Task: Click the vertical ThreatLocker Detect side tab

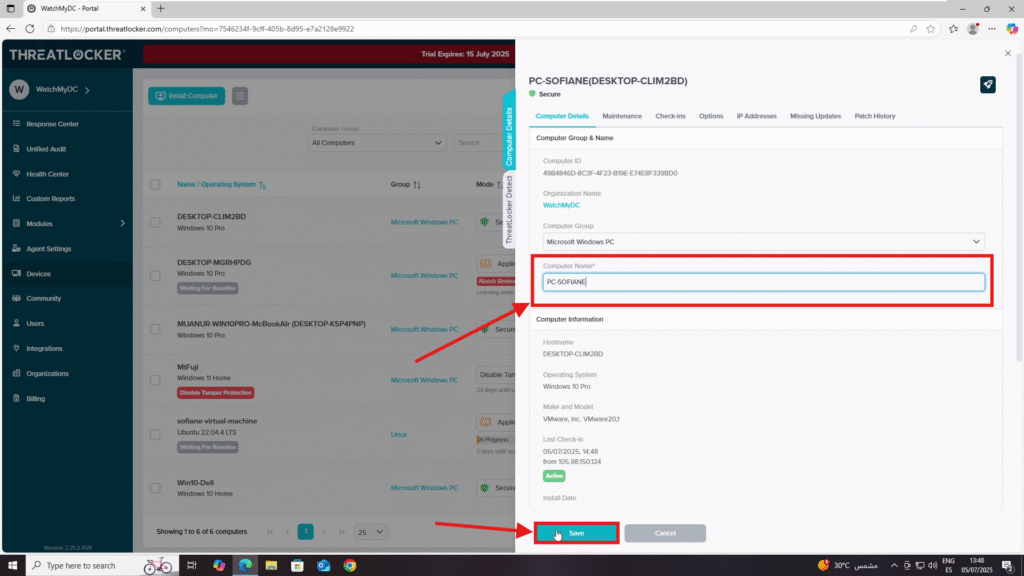Action: coord(509,209)
